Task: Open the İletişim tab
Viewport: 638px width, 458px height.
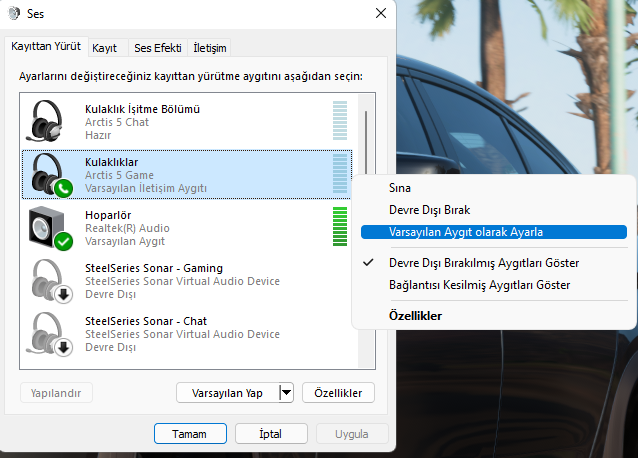Action: pos(210,48)
